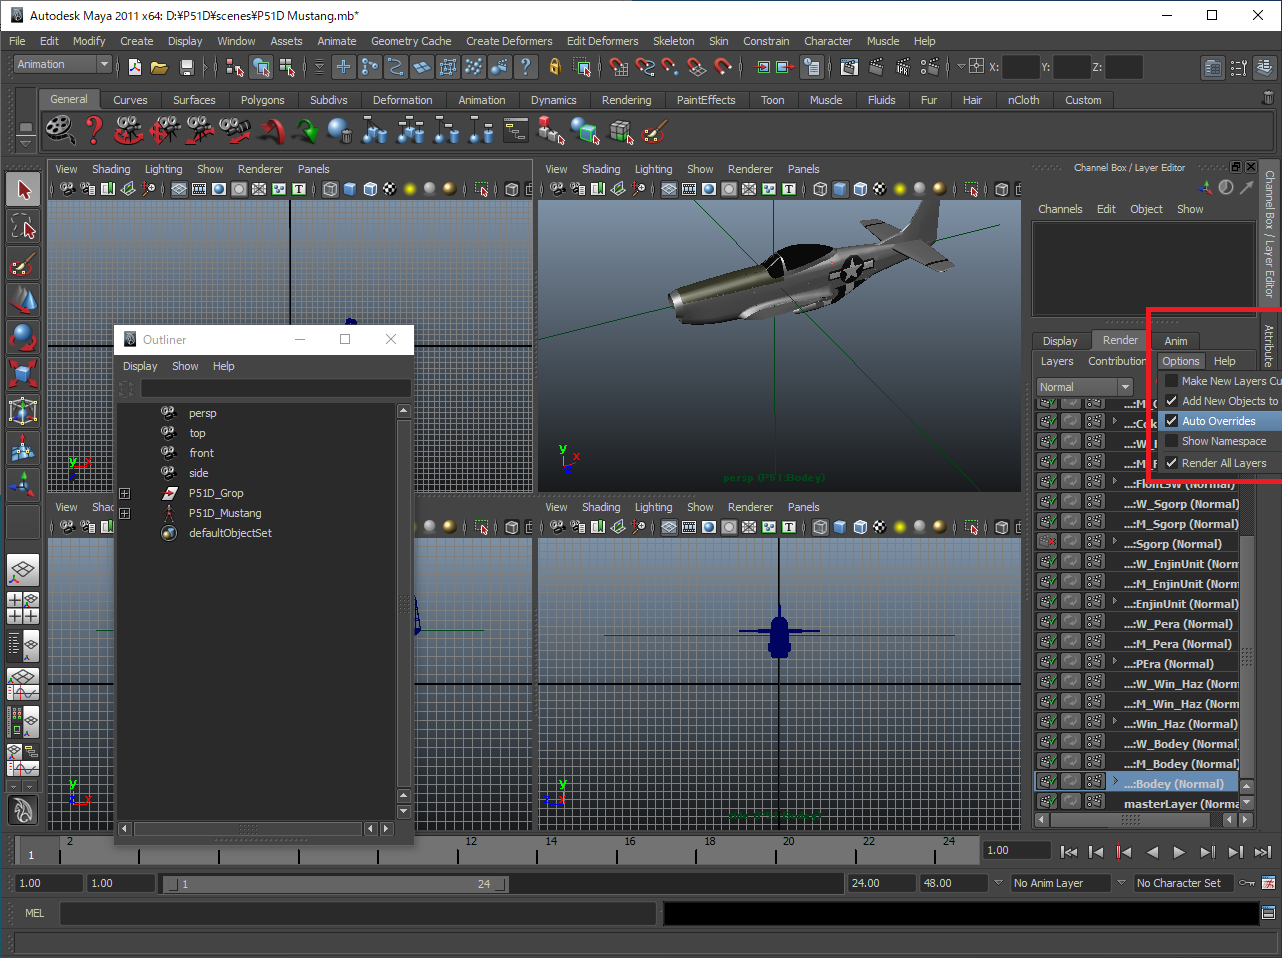1282x958 pixels.
Task: Open the Create Deformers menu
Action: pos(509,41)
